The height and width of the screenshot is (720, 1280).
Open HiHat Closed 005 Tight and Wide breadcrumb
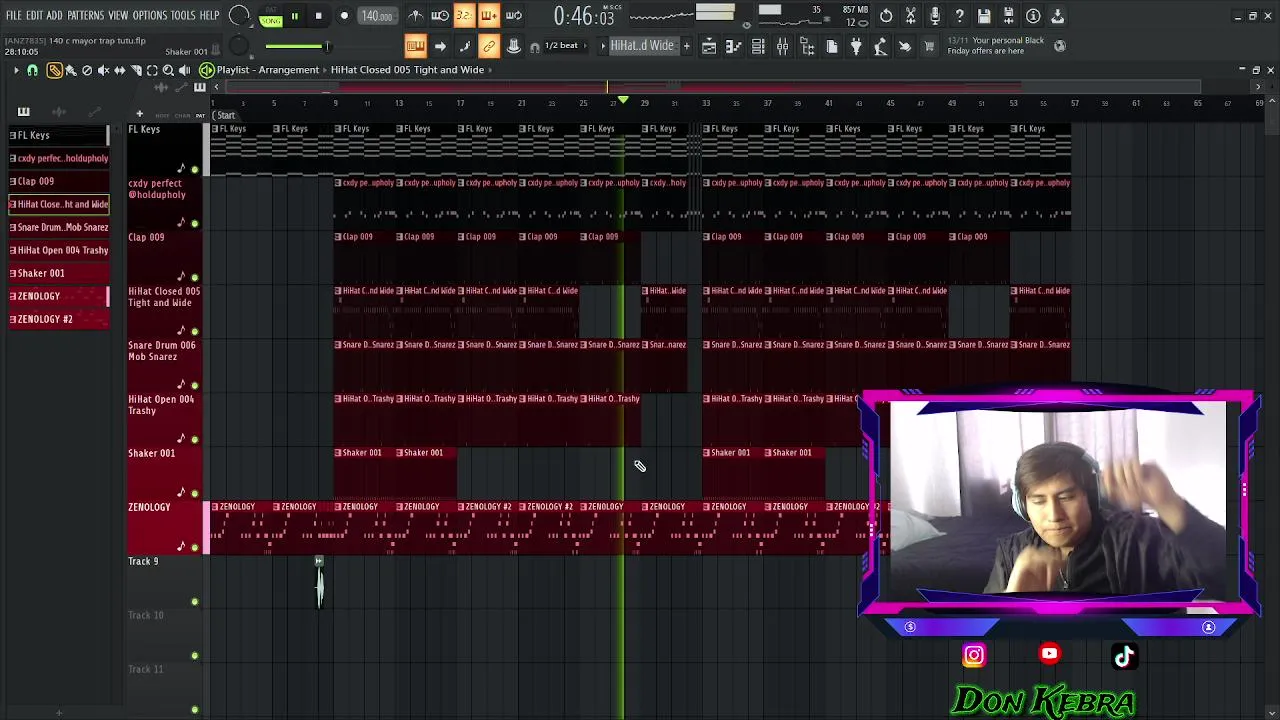pyautogui.click(x=407, y=70)
